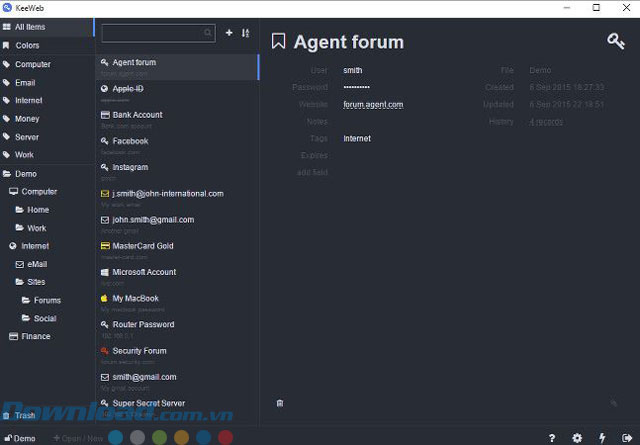This screenshot has width=640, height=445.
Task: Select the smith@gmail.com entry
Action: coord(178,382)
